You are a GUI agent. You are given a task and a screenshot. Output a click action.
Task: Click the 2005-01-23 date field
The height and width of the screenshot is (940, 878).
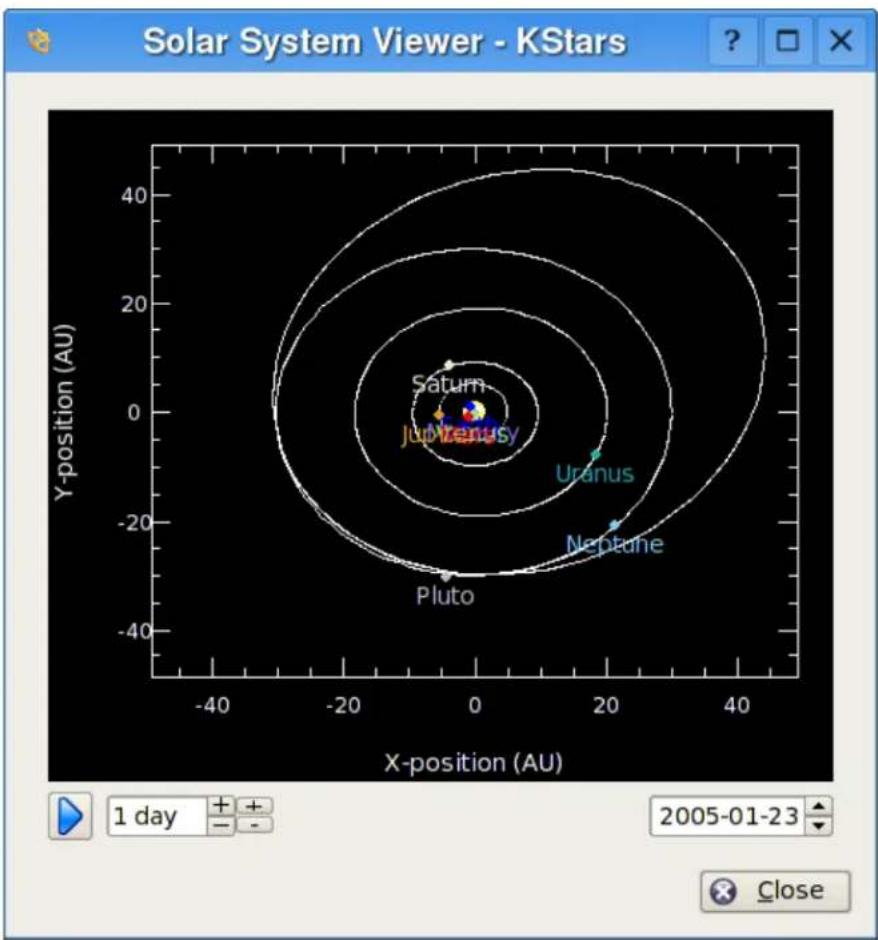729,816
